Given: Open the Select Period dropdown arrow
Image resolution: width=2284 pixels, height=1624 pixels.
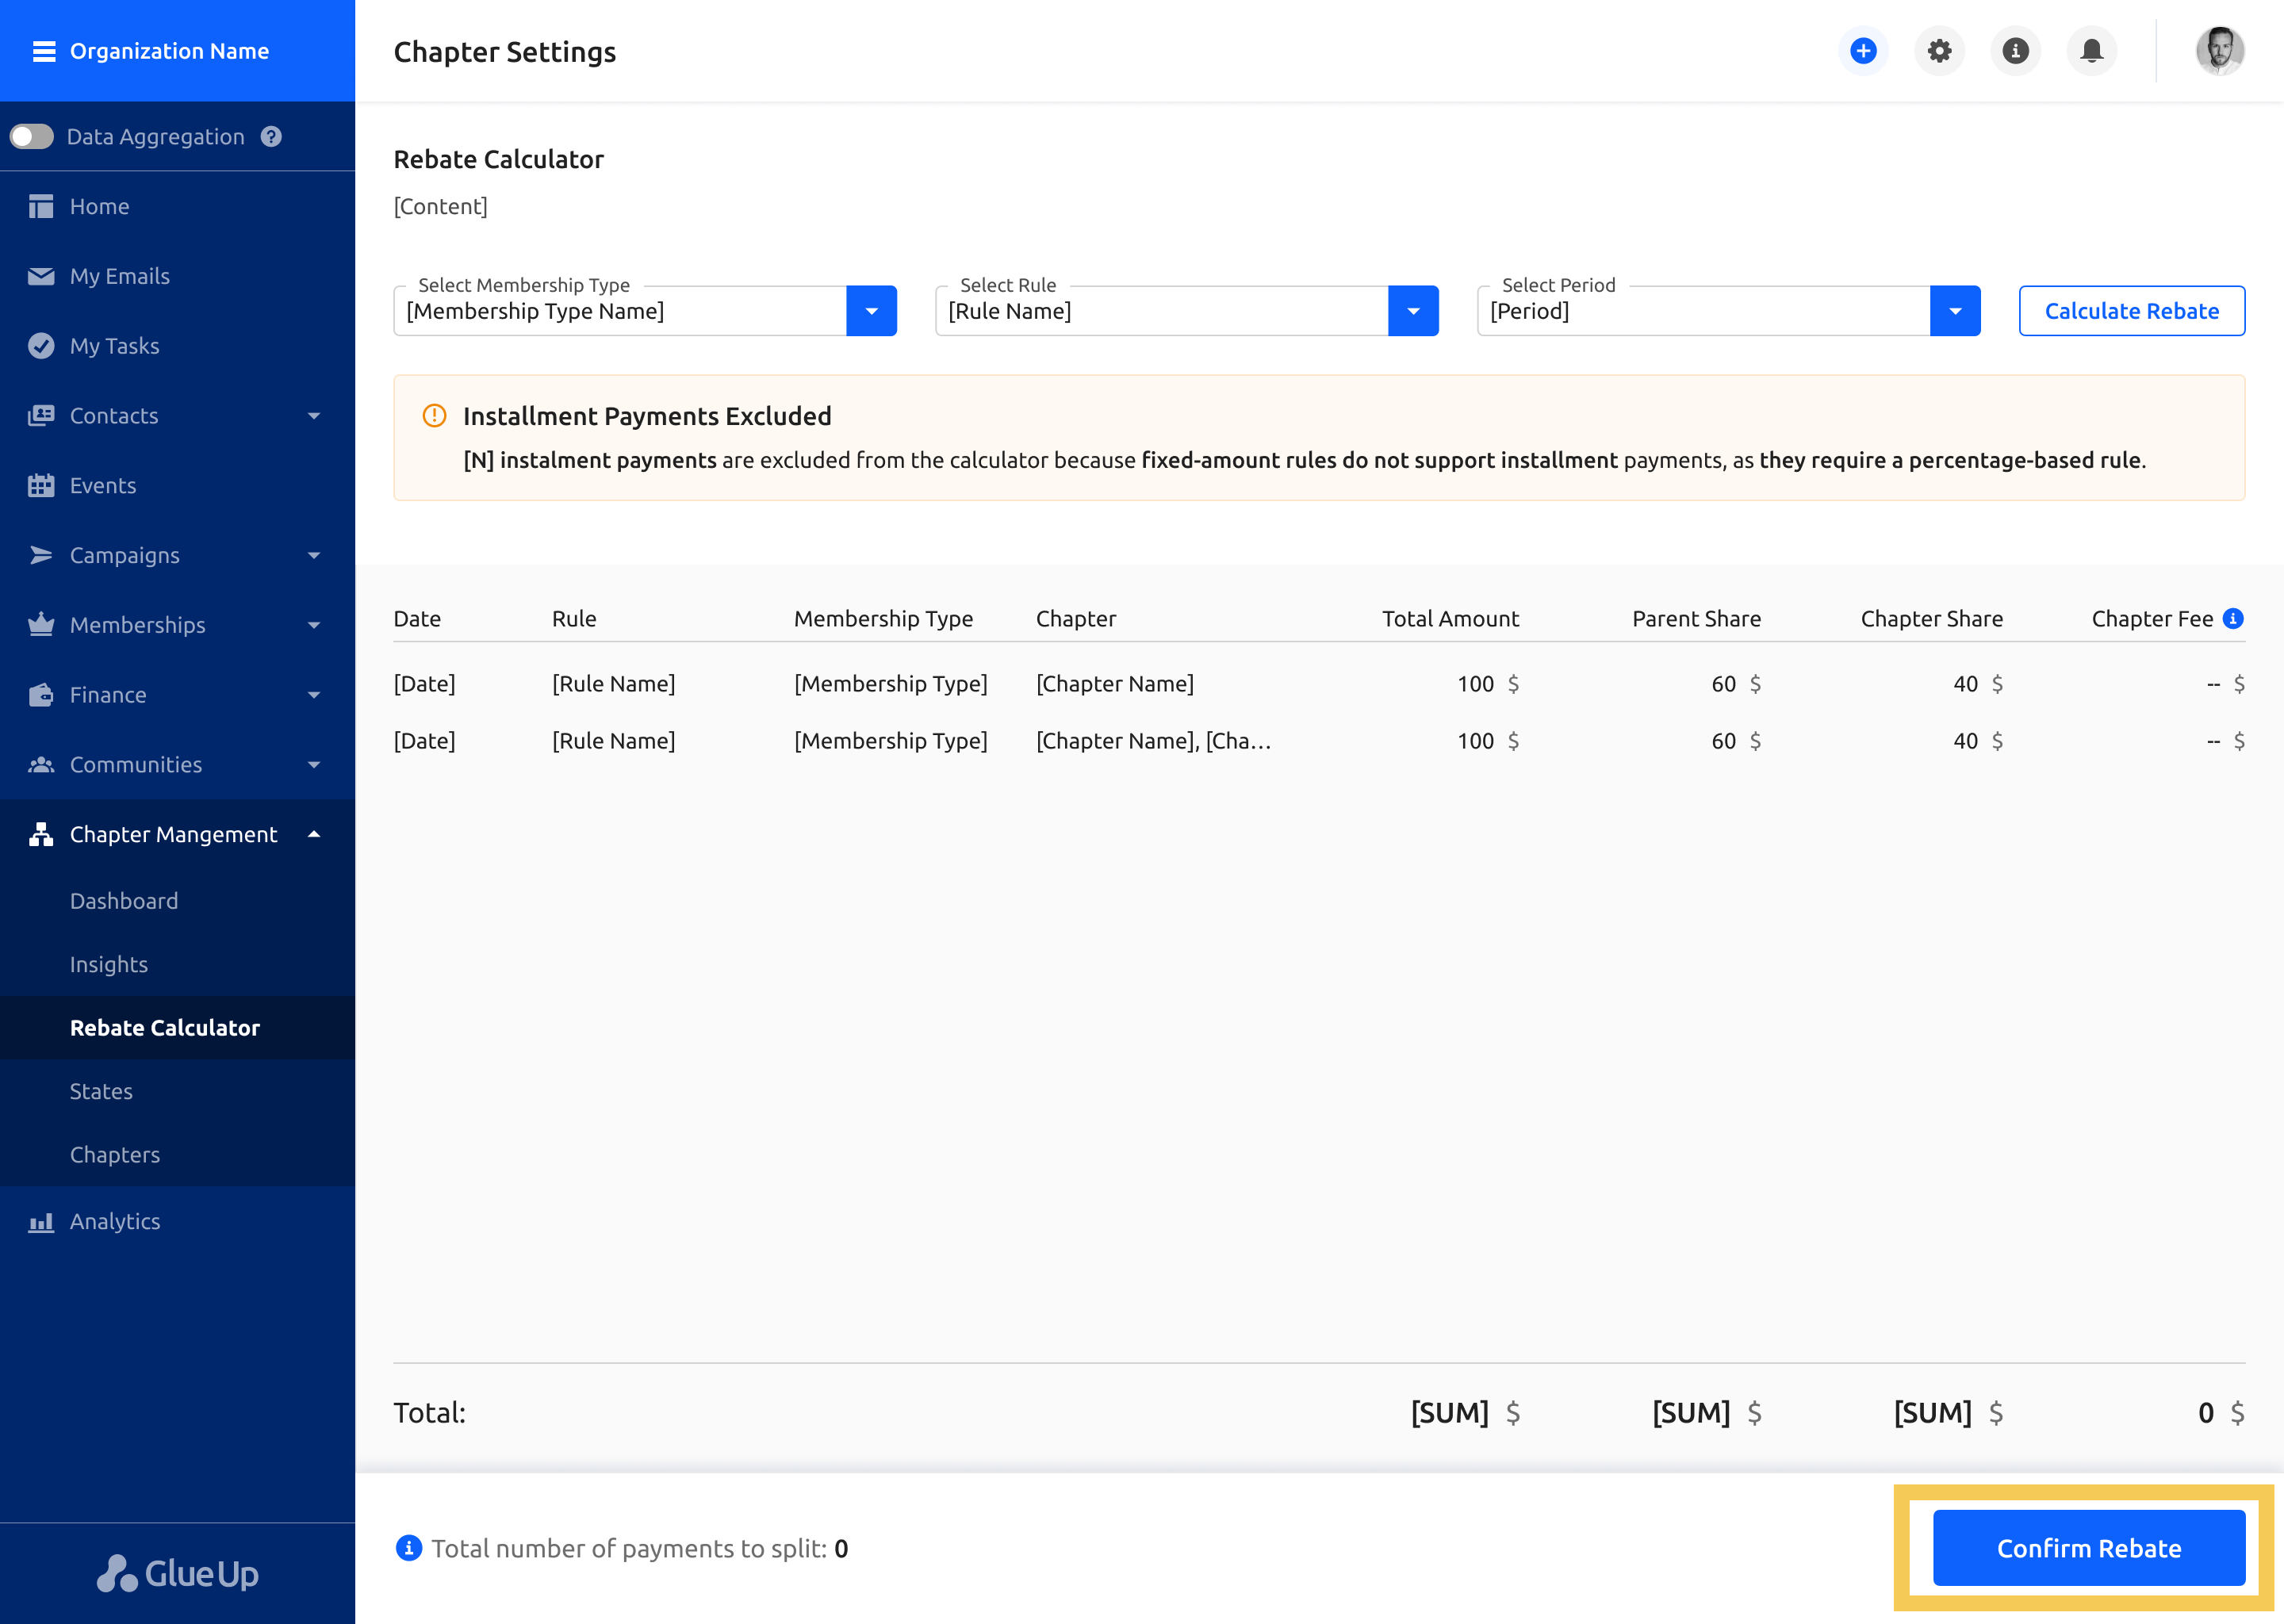Looking at the screenshot, I should pyautogui.click(x=1956, y=311).
